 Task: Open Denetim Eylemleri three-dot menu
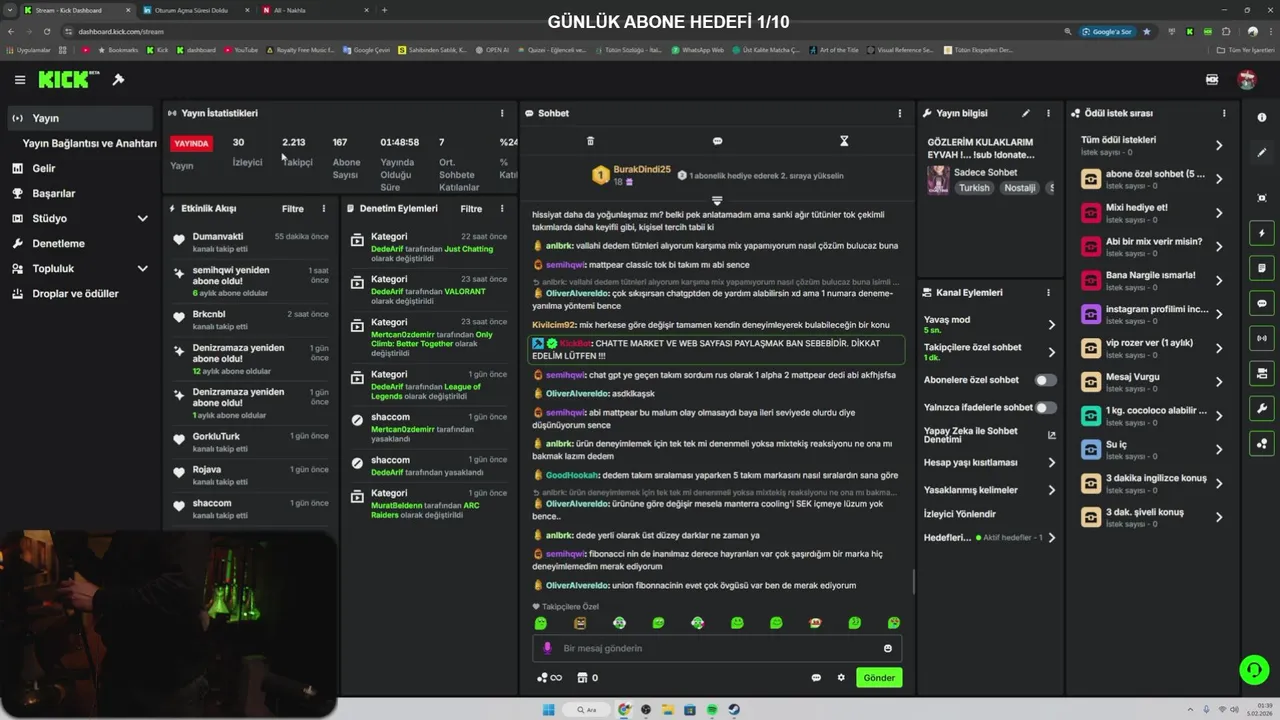click(x=502, y=208)
